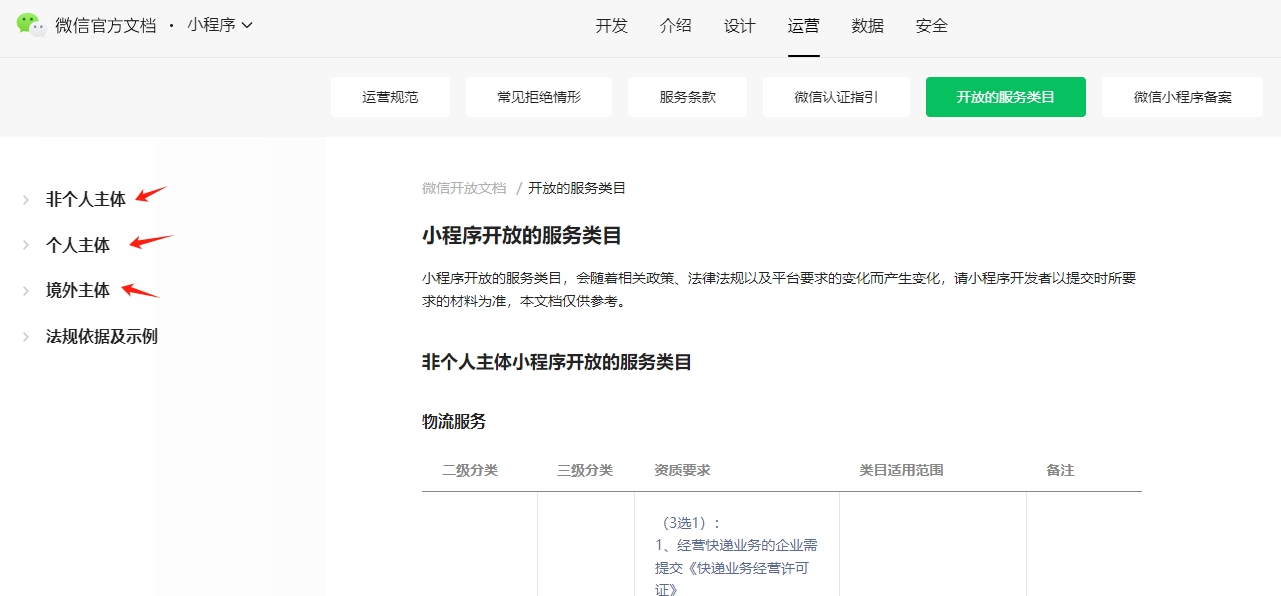Select the 运营 tab
This screenshot has height=596, width=1281.
(x=804, y=26)
